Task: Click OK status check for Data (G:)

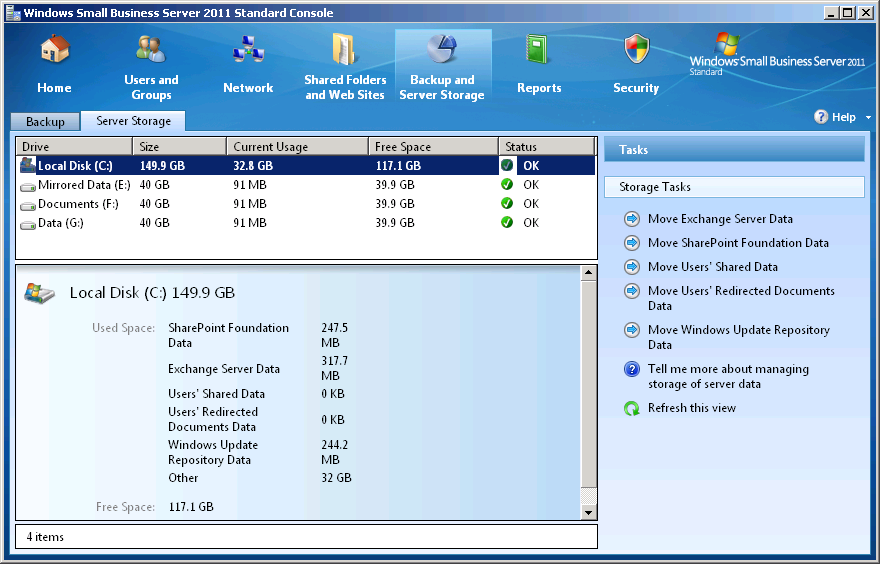Action: [507, 222]
